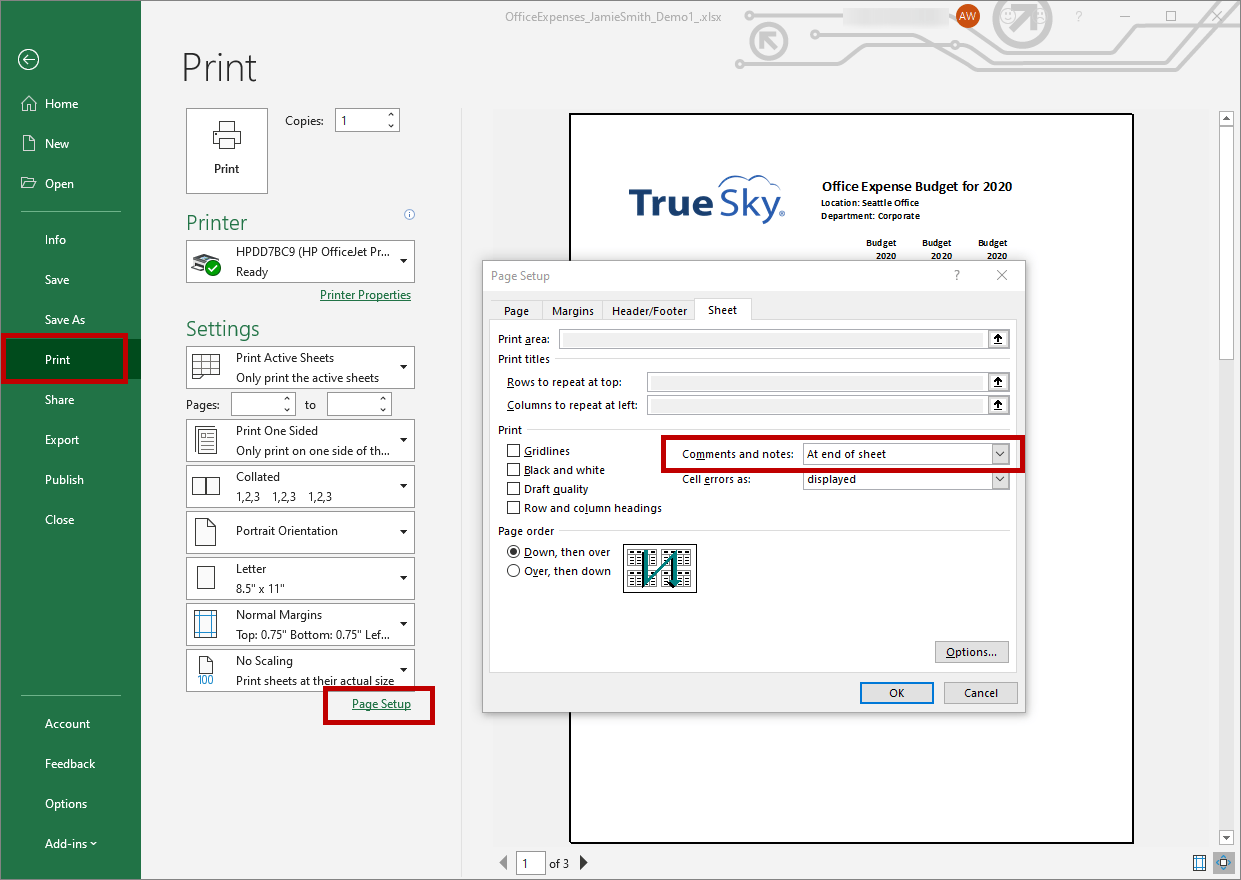The width and height of the screenshot is (1241, 880).
Task: Click the Printer Properties link
Action: click(x=365, y=294)
